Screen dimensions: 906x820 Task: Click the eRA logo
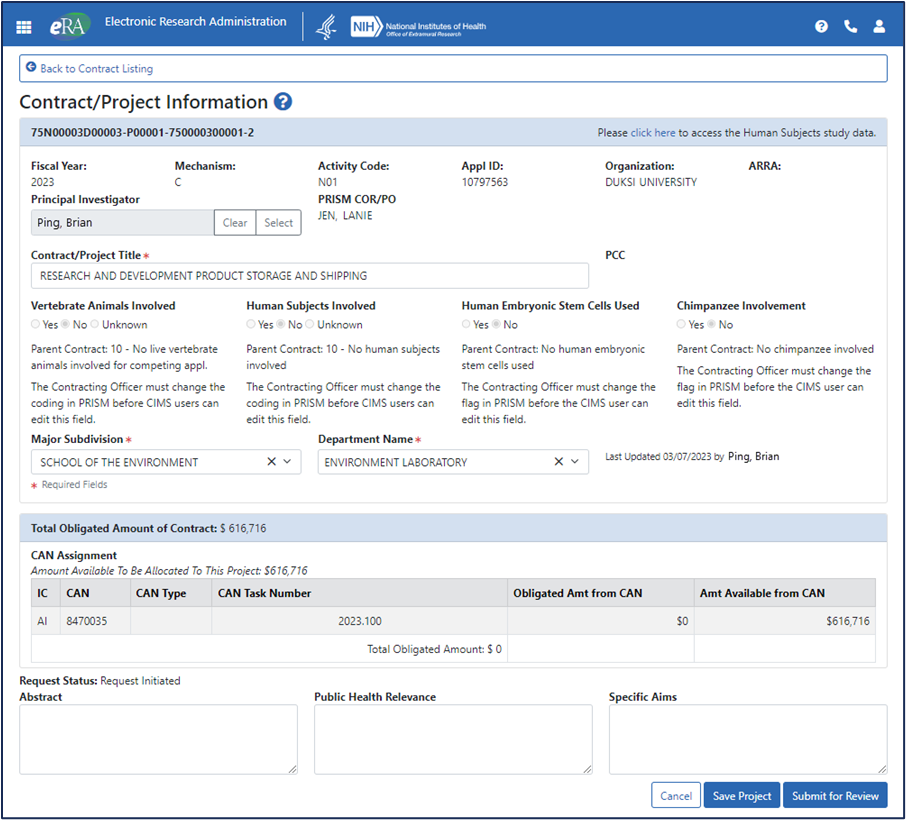click(70, 26)
